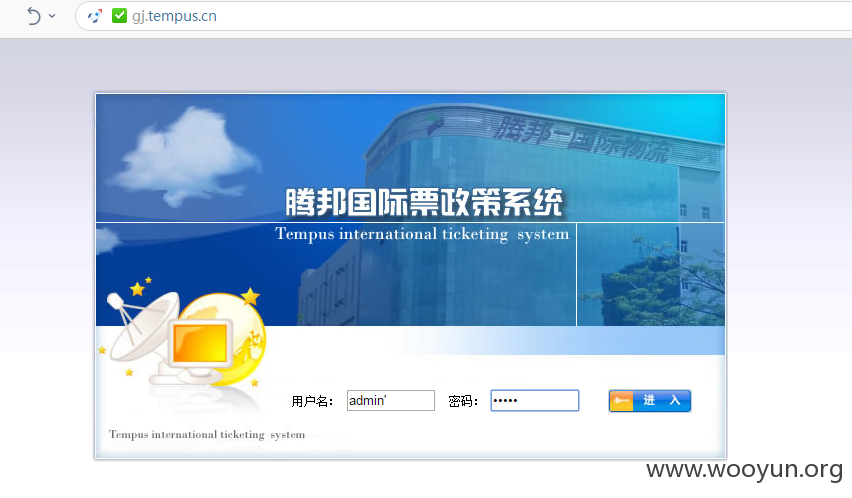The width and height of the screenshot is (852, 498).
Task: Click the 腾邦国际票政策系统 title text
Action: pos(424,203)
